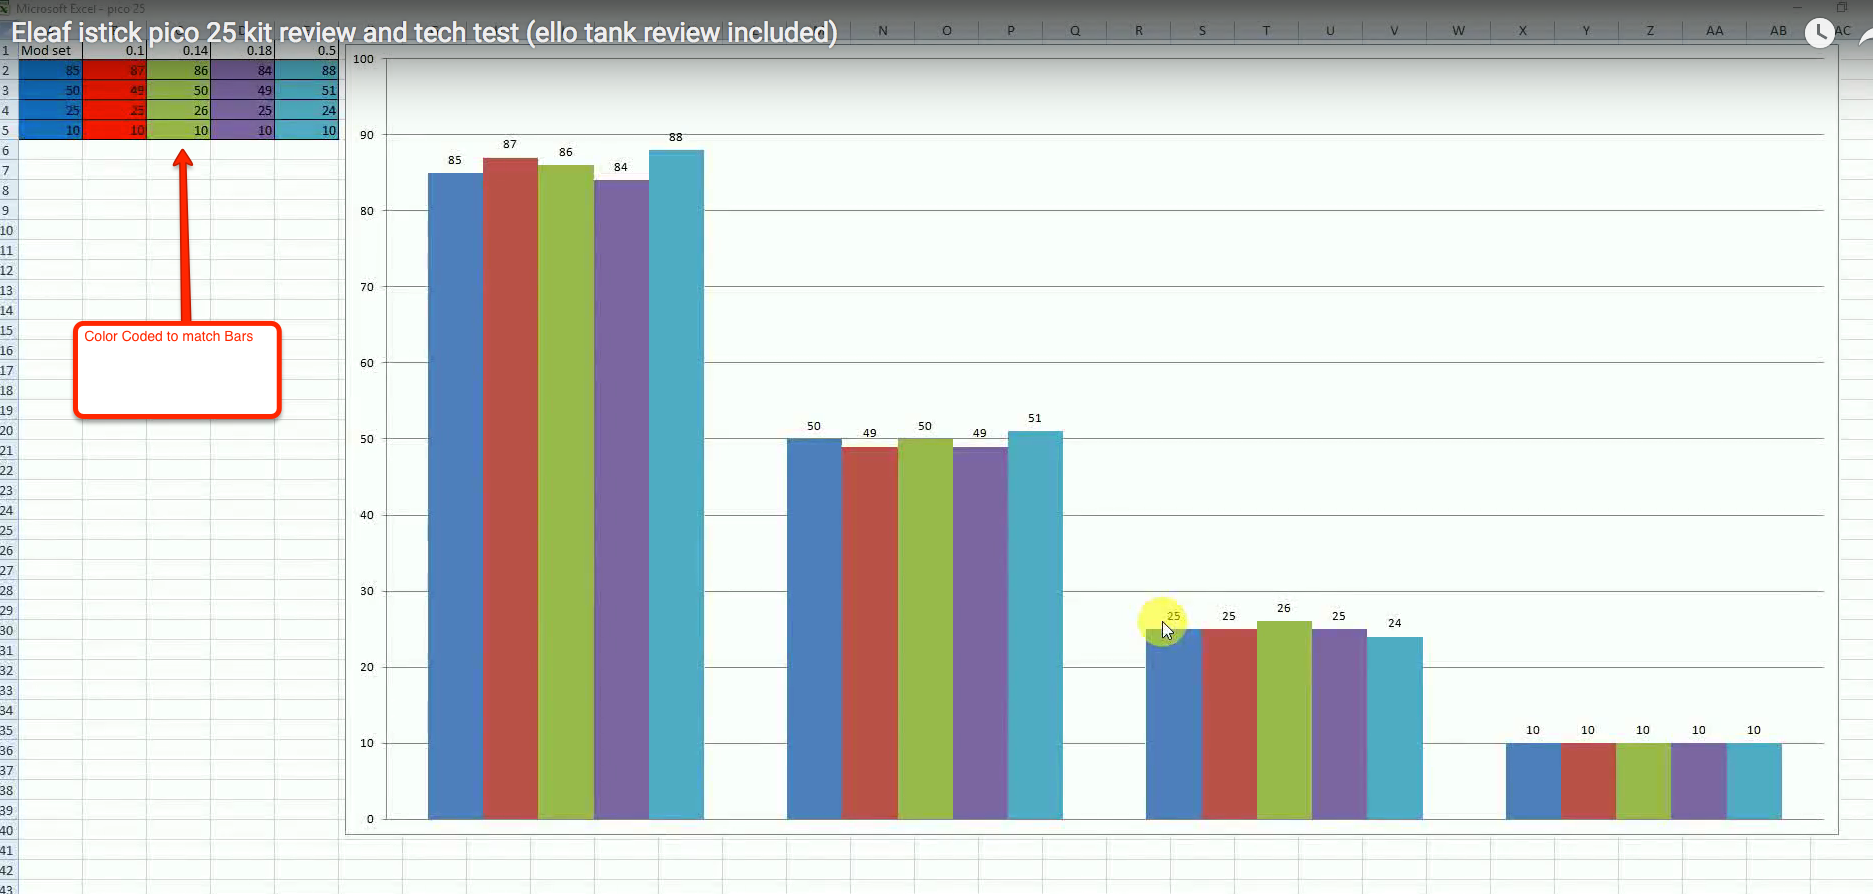
Task: Select the green bar labeled 26
Action: tap(1284, 719)
